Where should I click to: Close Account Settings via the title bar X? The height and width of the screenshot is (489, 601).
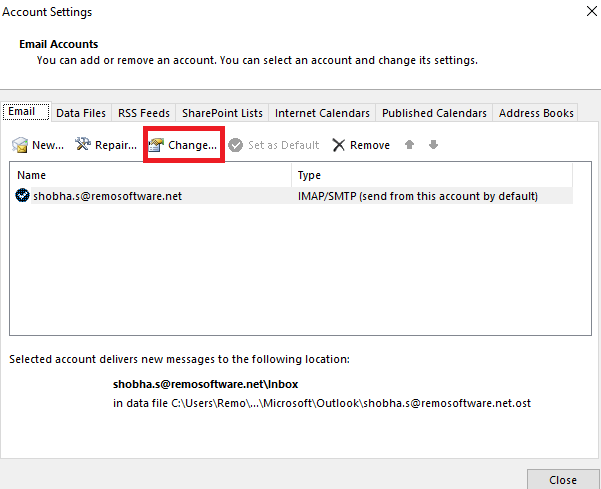tap(592, 11)
